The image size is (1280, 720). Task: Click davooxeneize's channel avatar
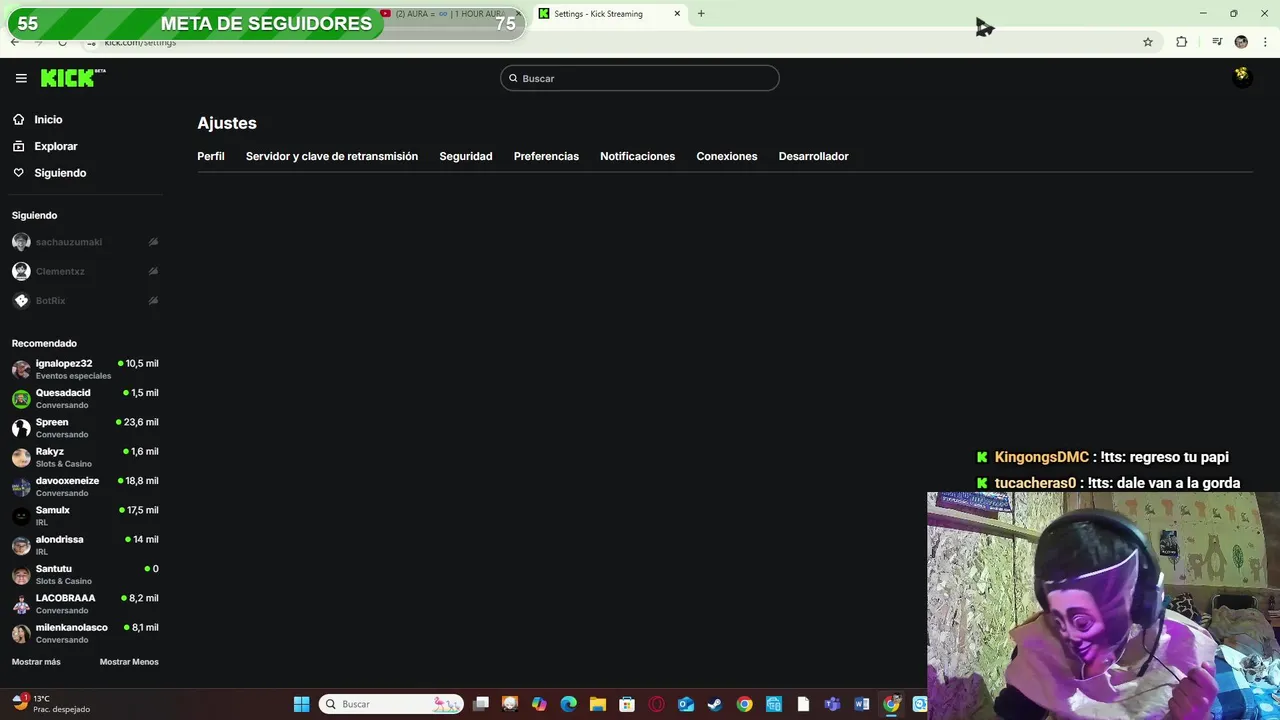click(21, 486)
